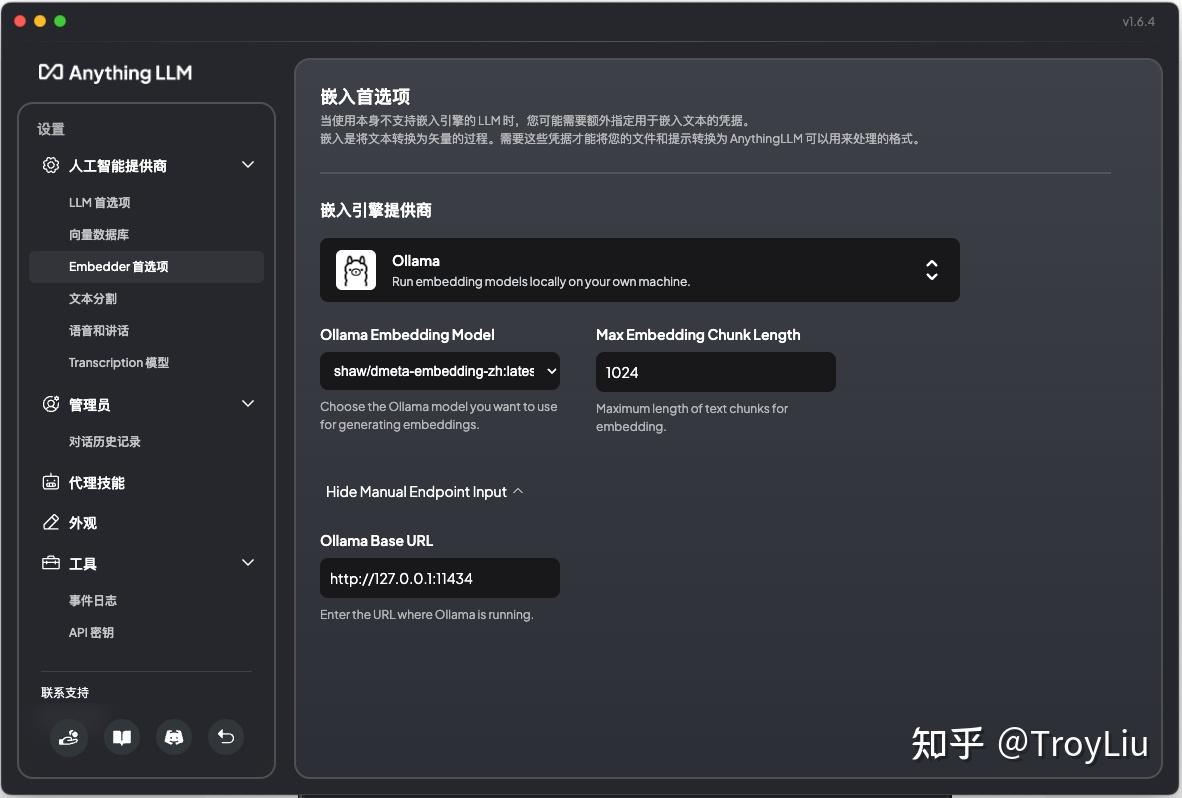This screenshot has height=798, width=1182.
Task: Open the documentation book icon
Action: pos(121,737)
